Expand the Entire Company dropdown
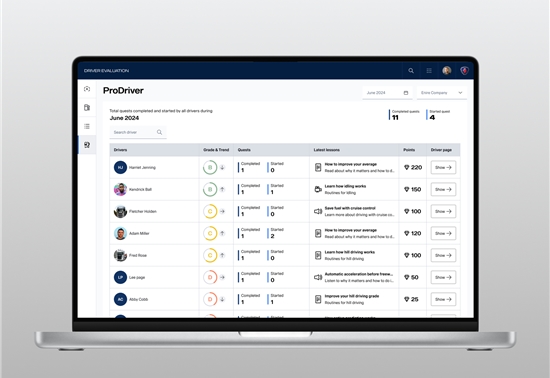 click(x=442, y=93)
